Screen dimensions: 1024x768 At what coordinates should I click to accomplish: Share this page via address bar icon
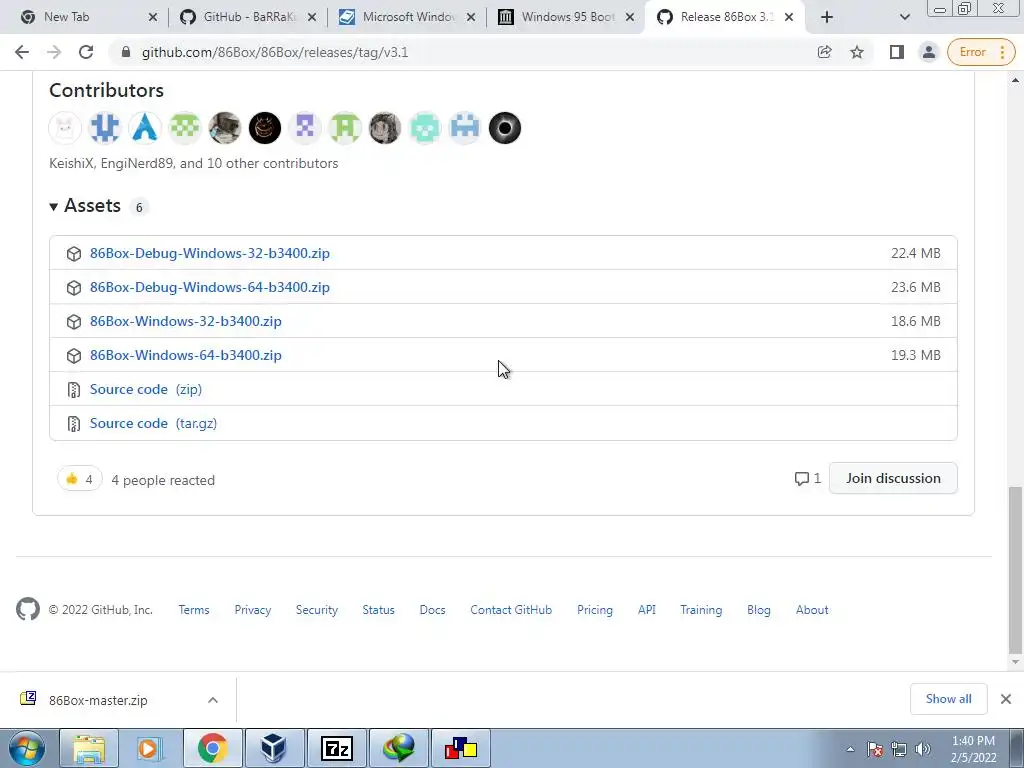coord(825,52)
